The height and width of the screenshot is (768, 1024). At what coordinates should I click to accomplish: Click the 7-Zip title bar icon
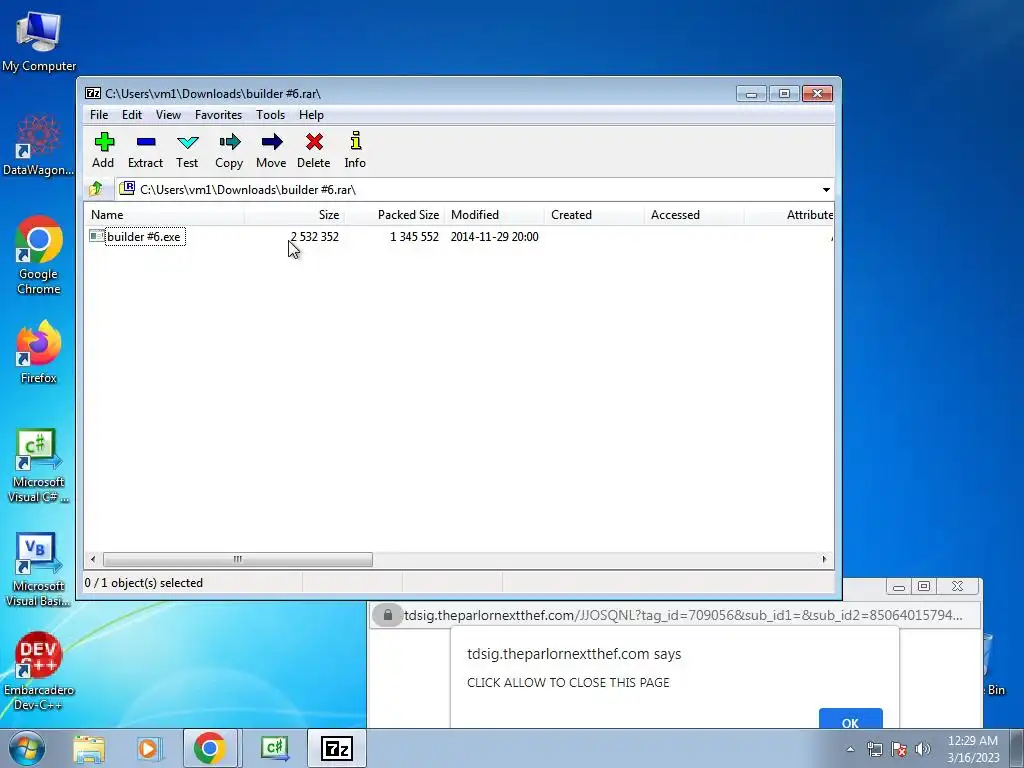tap(93, 93)
